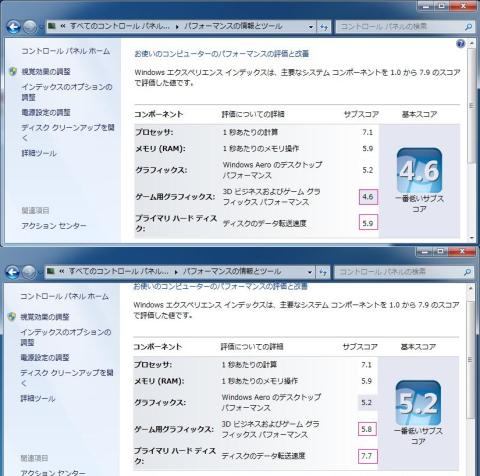Click the control panel icon in the top address bar

point(52,26)
